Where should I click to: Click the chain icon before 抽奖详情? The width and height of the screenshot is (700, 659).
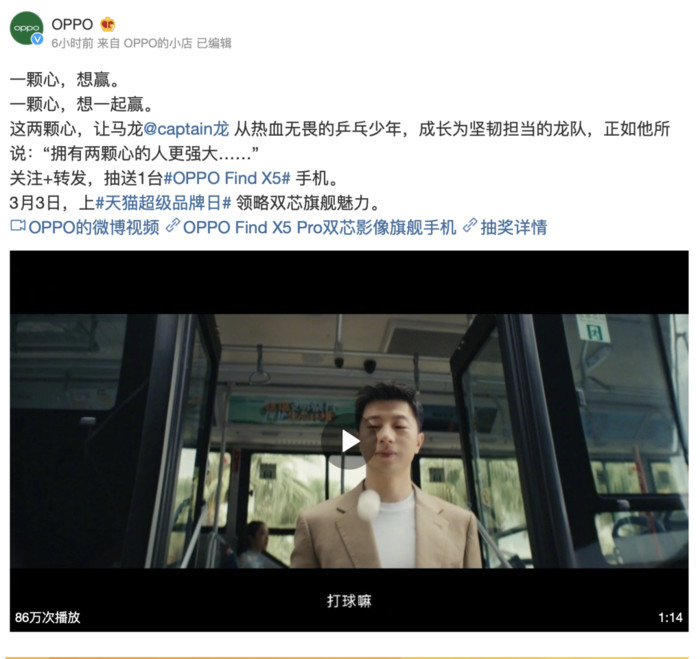(470, 225)
